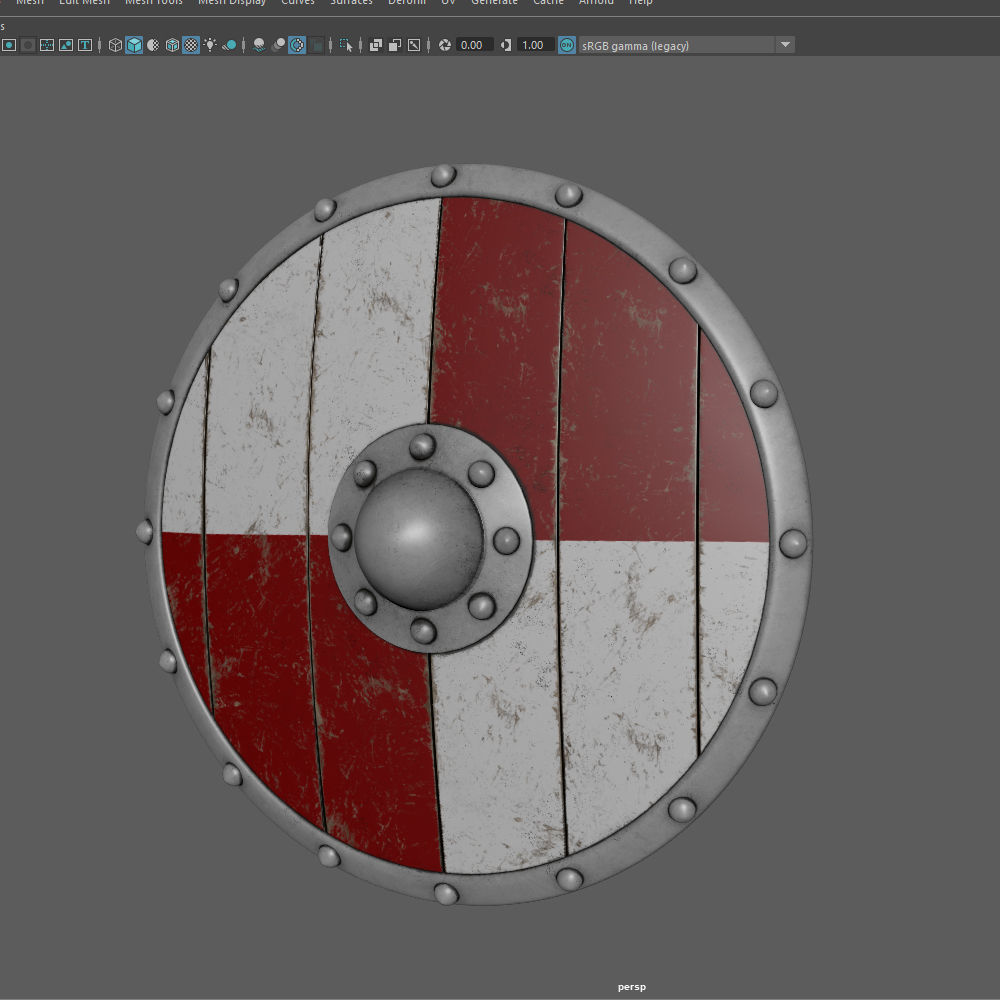Click the Exposure aperture icon
1000x1000 pixels.
pyautogui.click(x=445, y=45)
